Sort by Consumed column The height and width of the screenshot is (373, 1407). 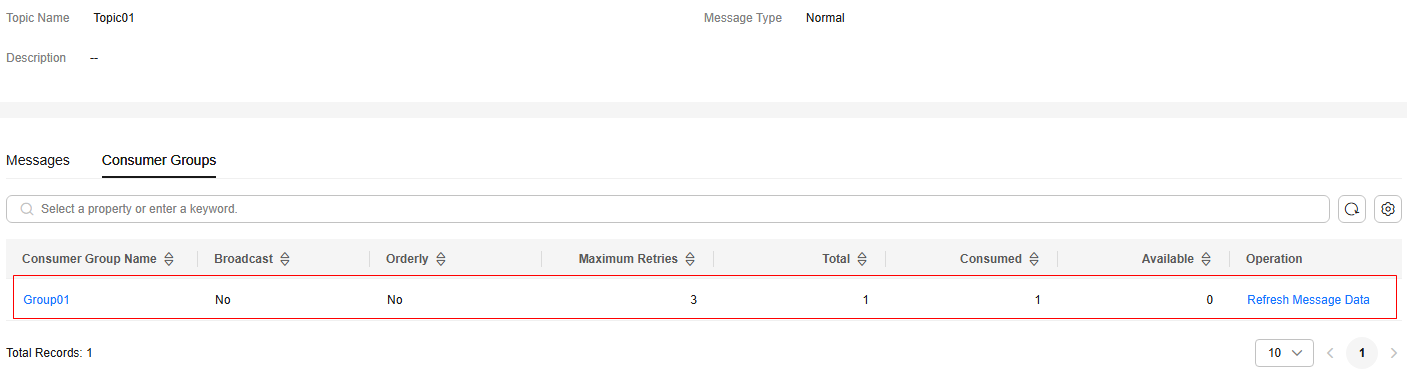pyautogui.click(x=1035, y=259)
